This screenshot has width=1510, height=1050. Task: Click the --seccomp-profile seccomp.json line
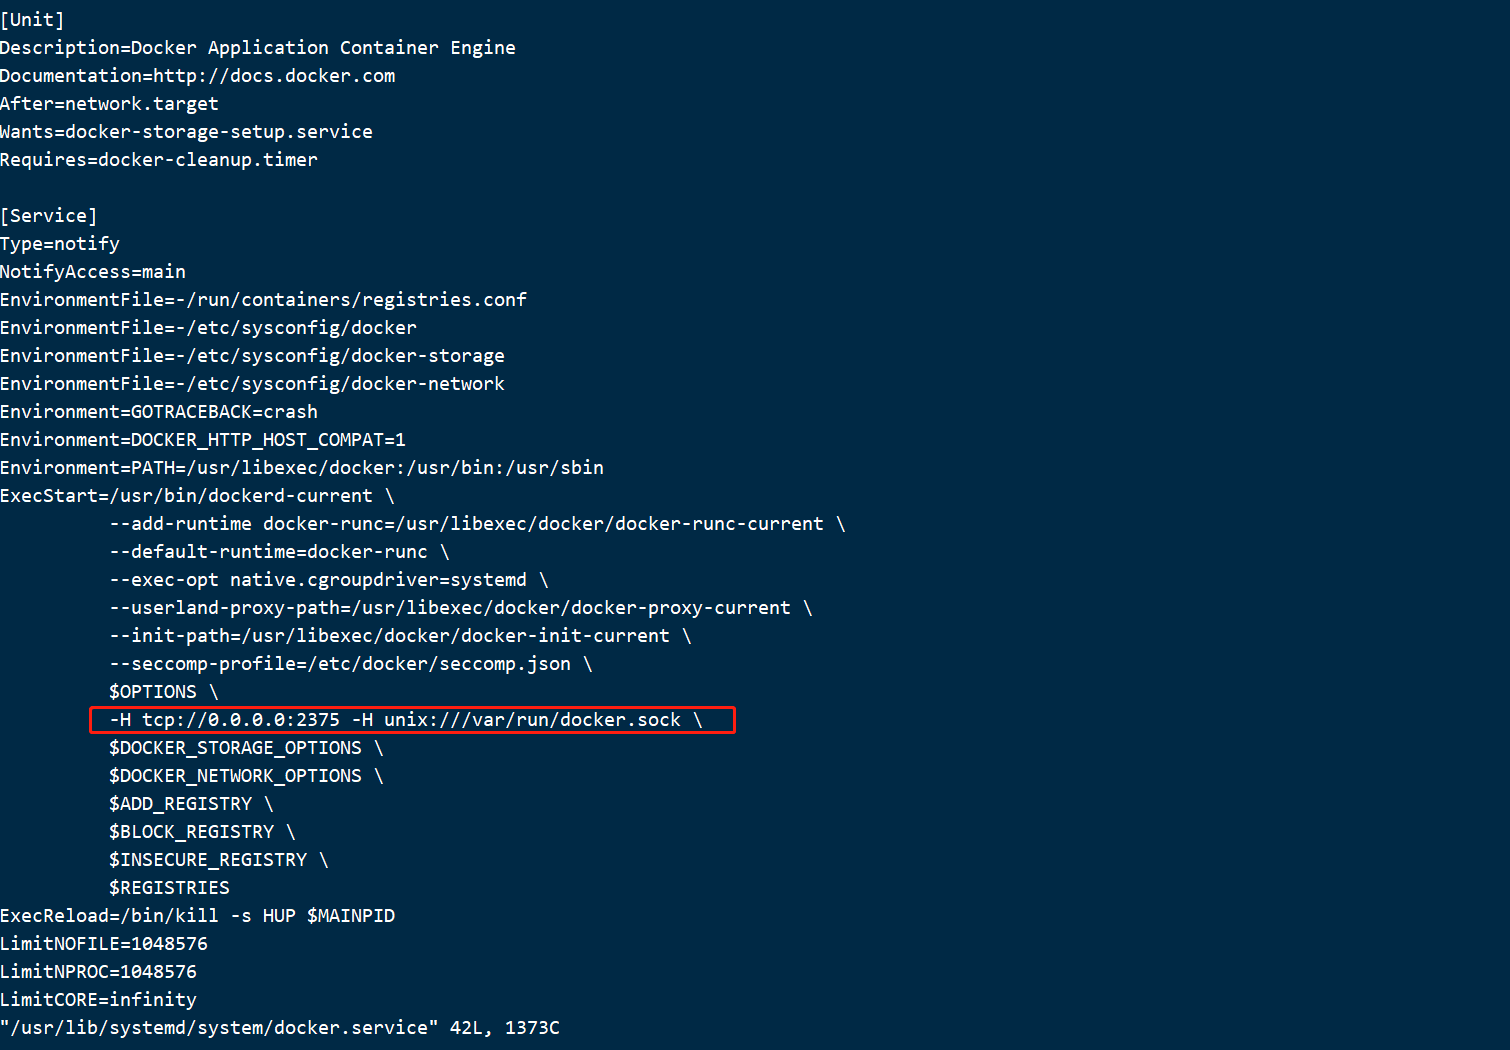click(351, 664)
